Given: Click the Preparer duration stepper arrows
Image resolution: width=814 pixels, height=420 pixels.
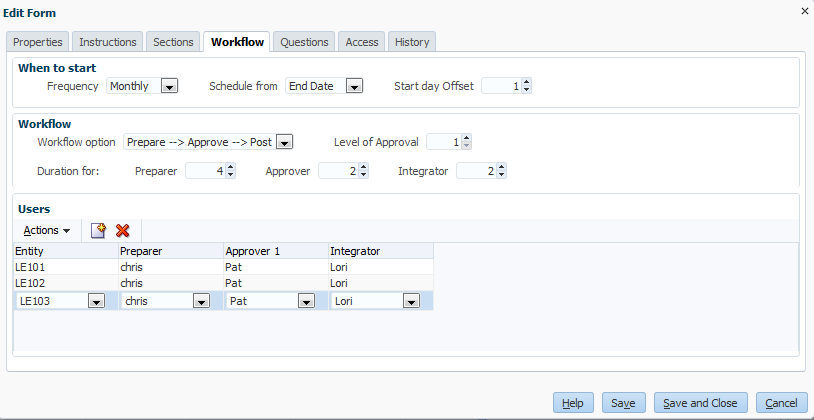Looking at the screenshot, I should point(231,172).
